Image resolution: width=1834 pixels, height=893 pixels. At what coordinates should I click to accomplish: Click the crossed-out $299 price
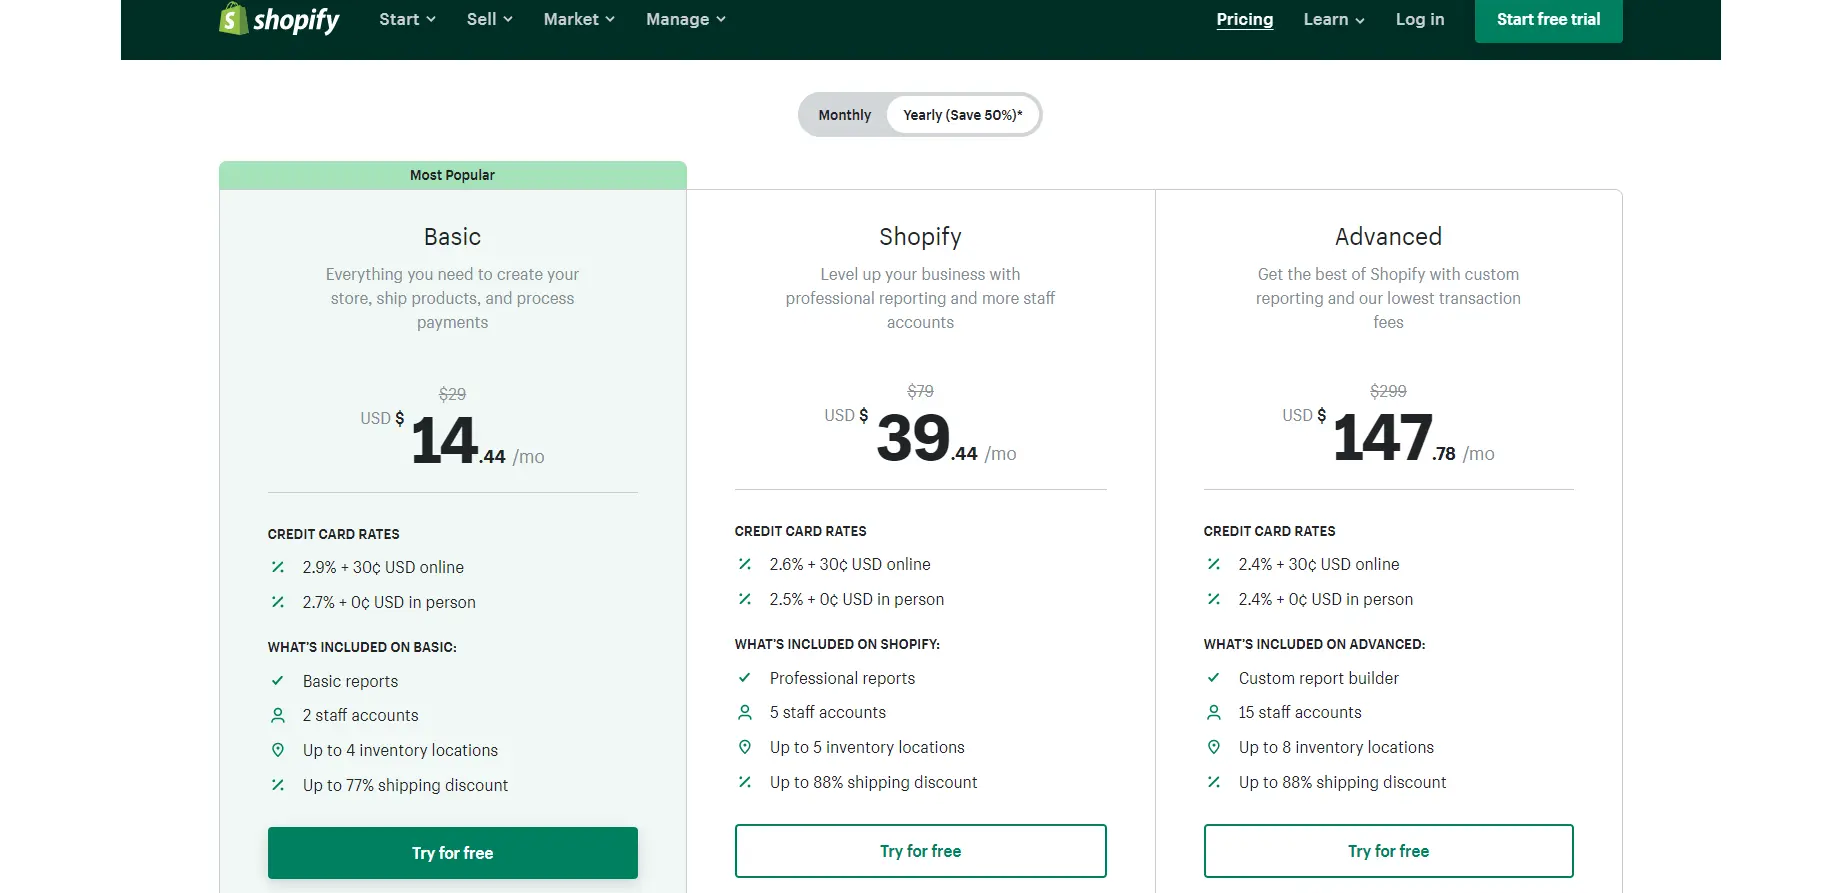click(x=1388, y=391)
